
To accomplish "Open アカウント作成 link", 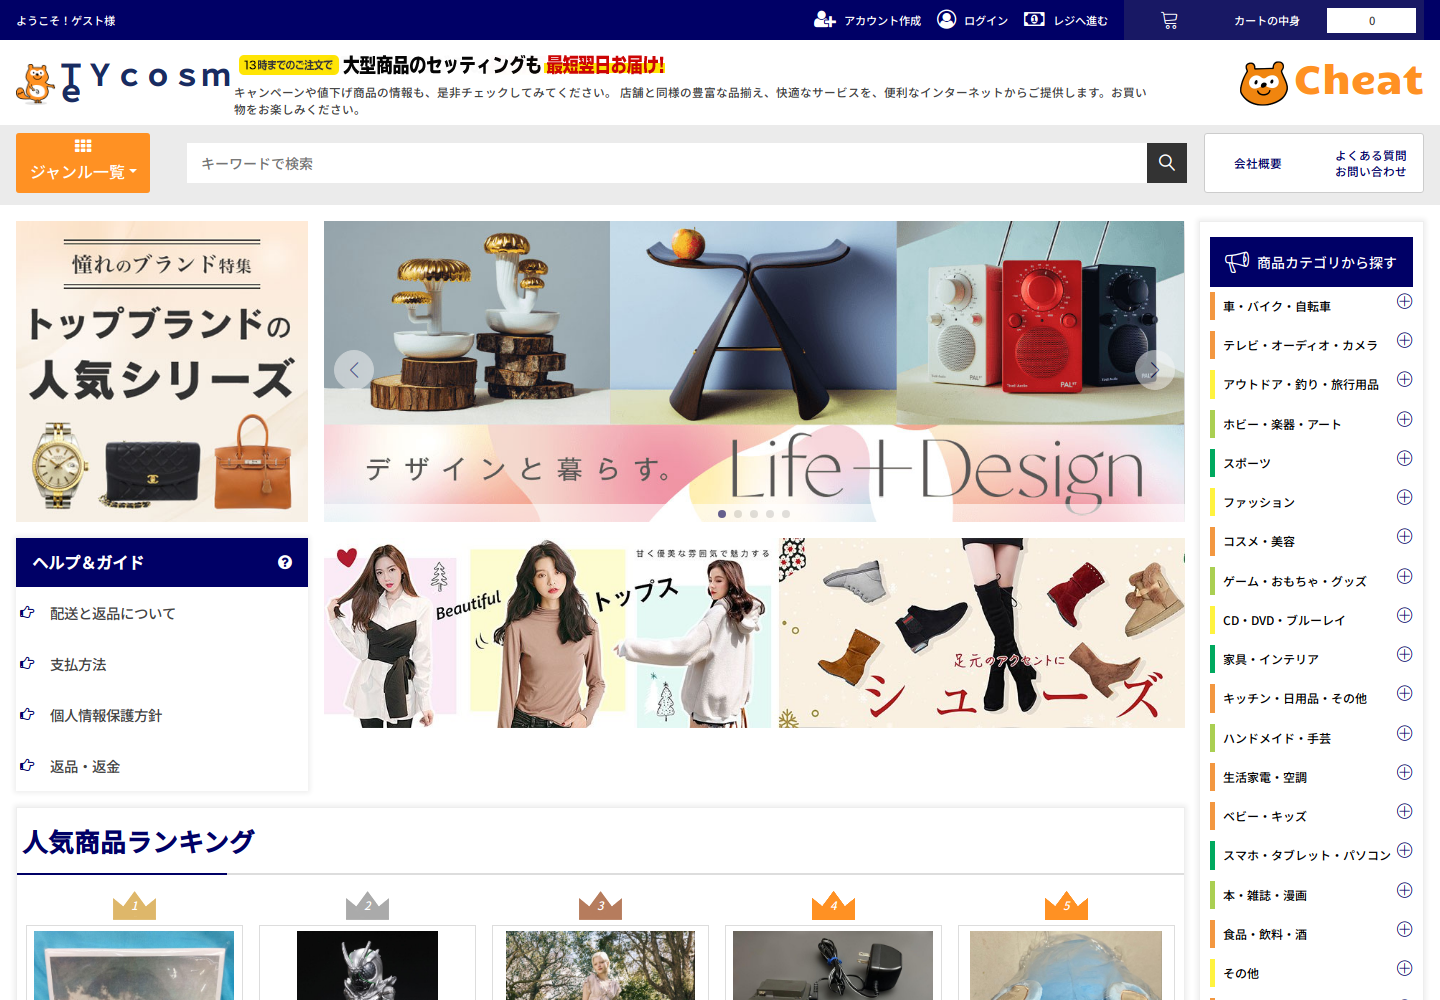I will tap(882, 20).
